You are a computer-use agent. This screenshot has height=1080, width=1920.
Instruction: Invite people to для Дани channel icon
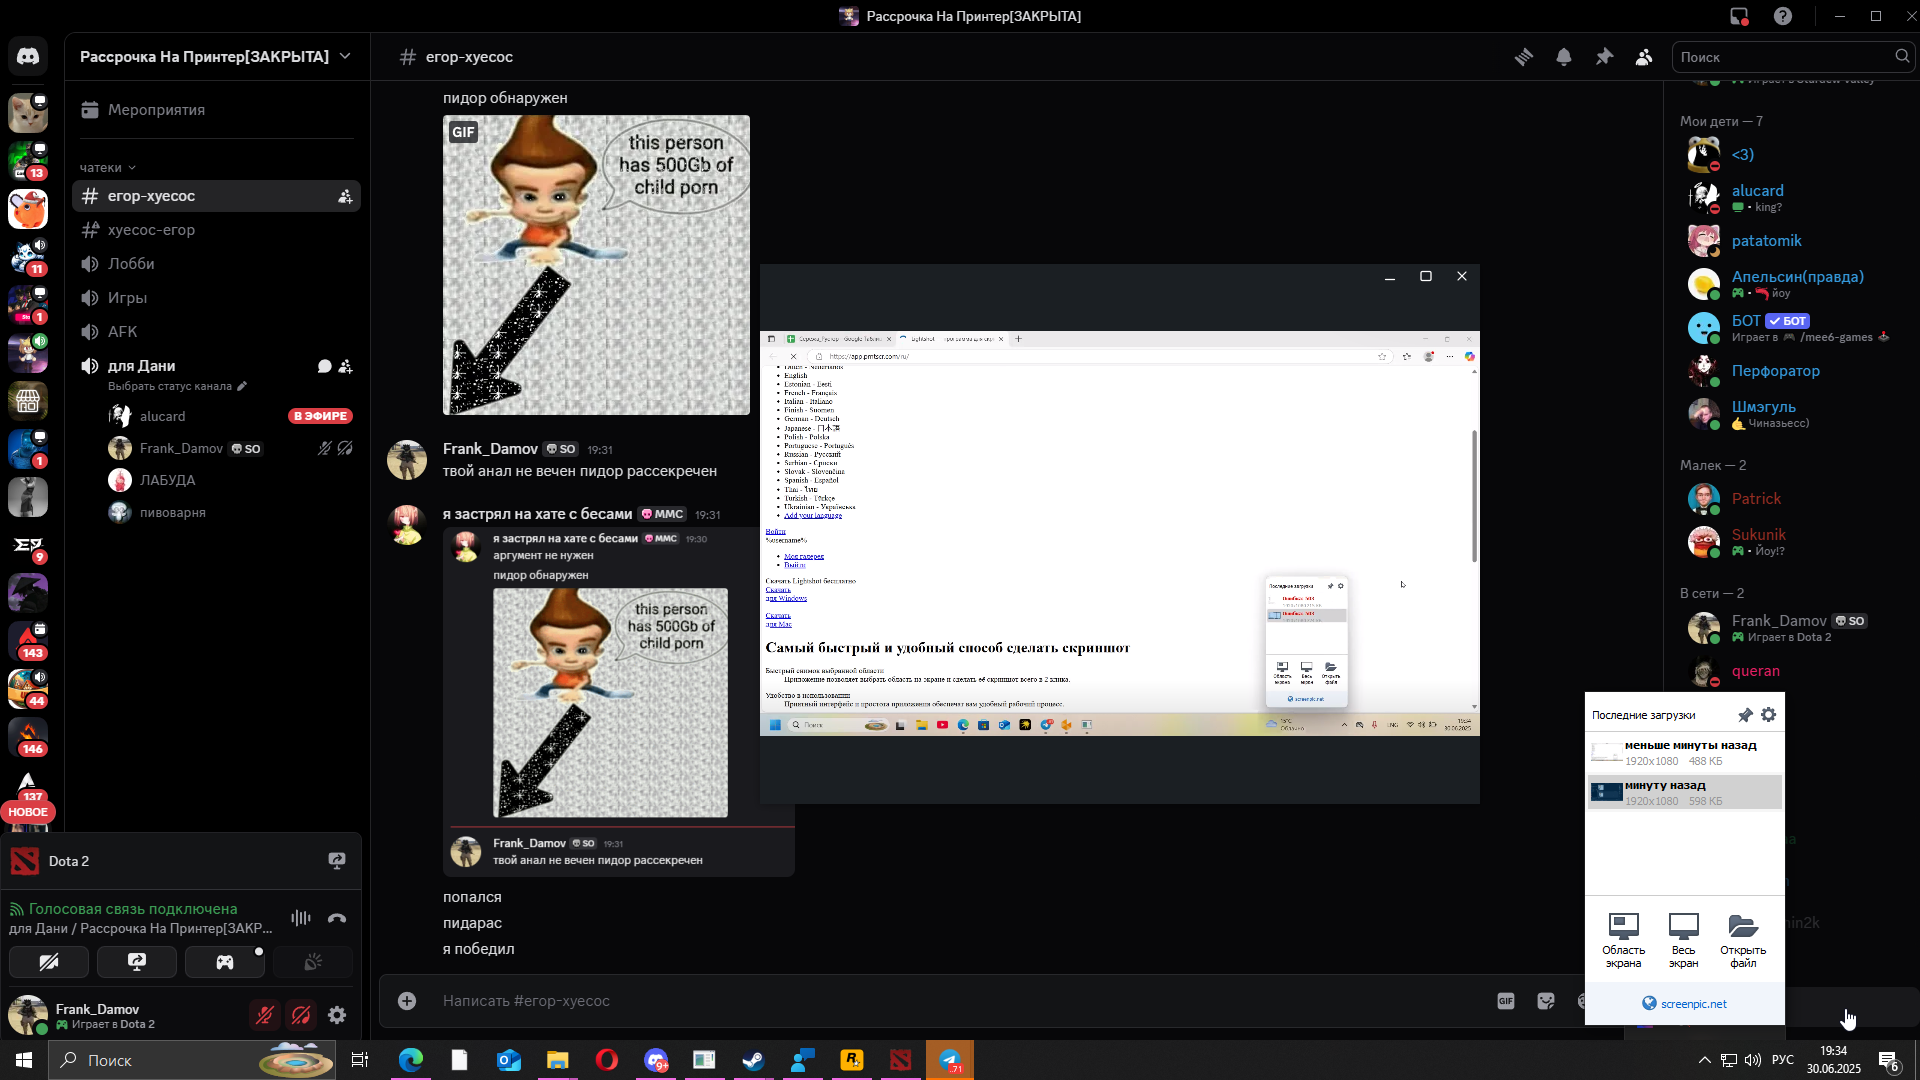(x=345, y=366)
